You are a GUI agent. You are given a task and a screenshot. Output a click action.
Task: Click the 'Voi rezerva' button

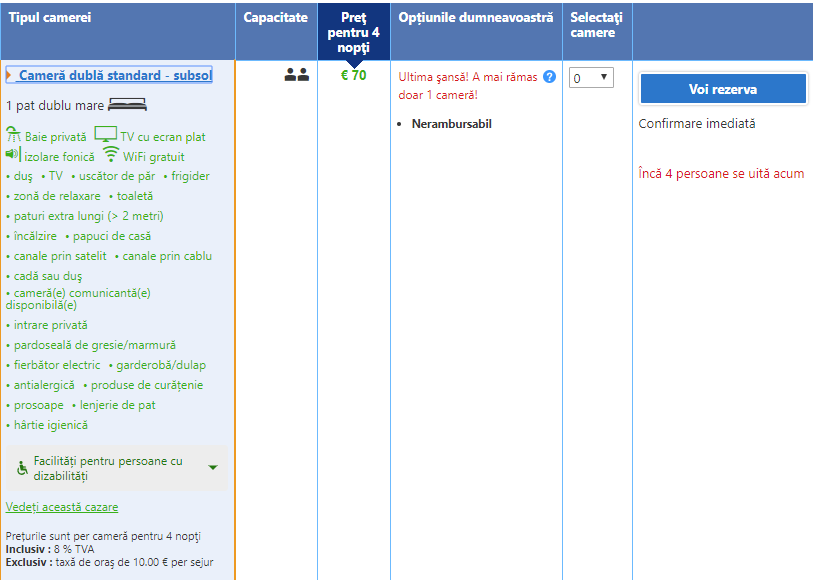click(x=722, y=89)
